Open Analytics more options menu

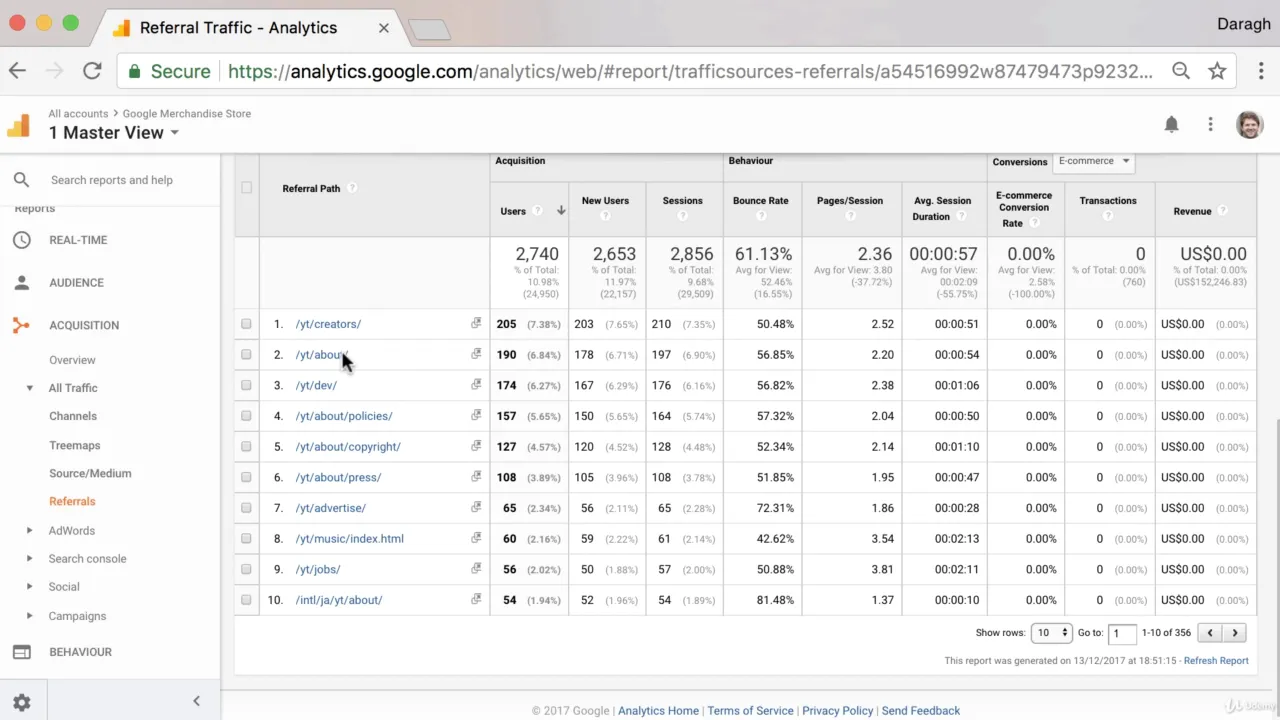pyautogui.click(x=1210, y=124)
